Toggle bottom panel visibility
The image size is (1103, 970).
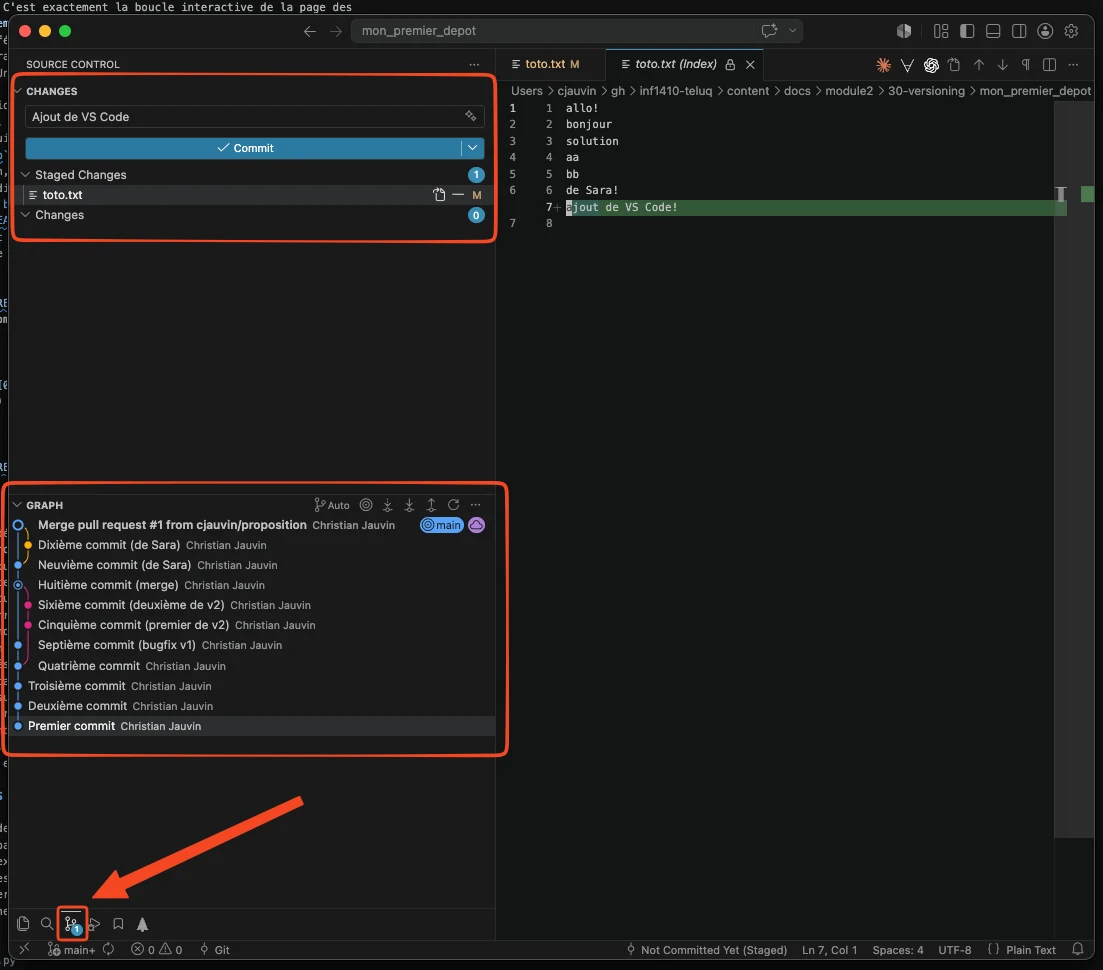click(x=993, y=31)
